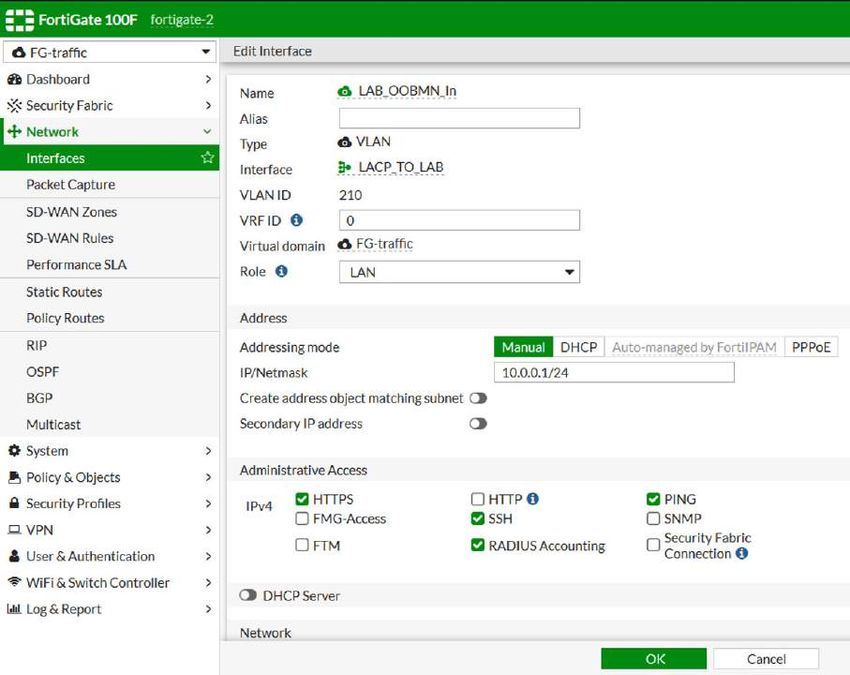Expand the Dashboard menu chevron
Viewport: 850px width, 675px height.
pyautogui.click(x=208, y=79)
